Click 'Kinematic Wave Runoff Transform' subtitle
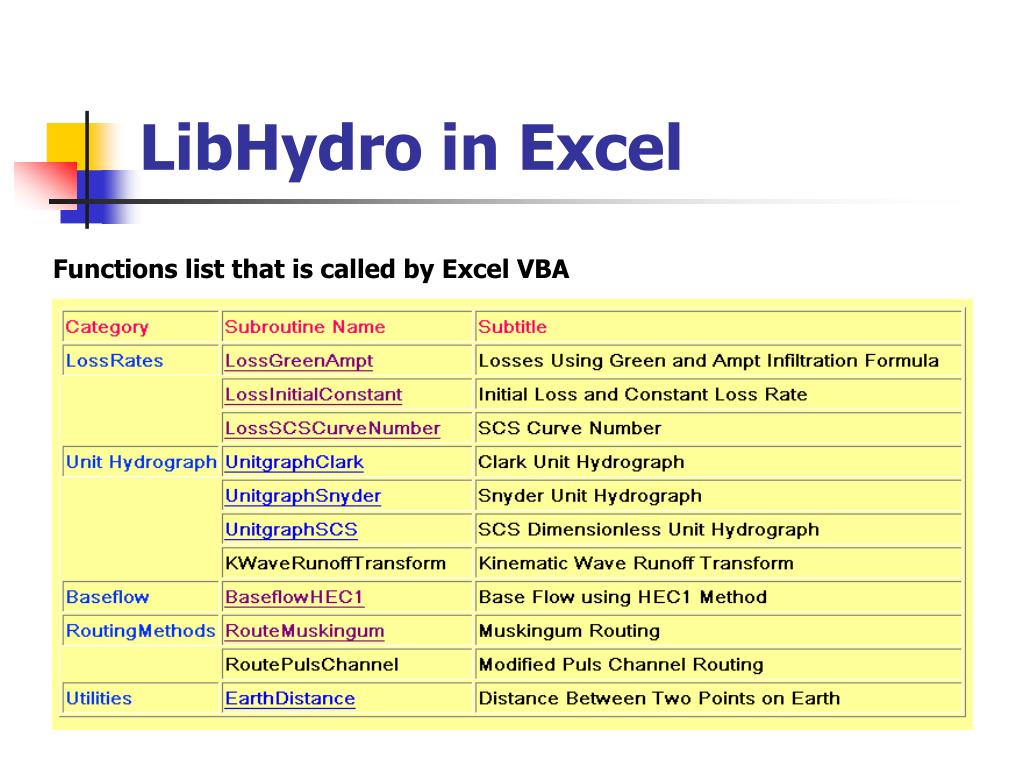Screen dimensions: 1024x768 coord(636,564)
